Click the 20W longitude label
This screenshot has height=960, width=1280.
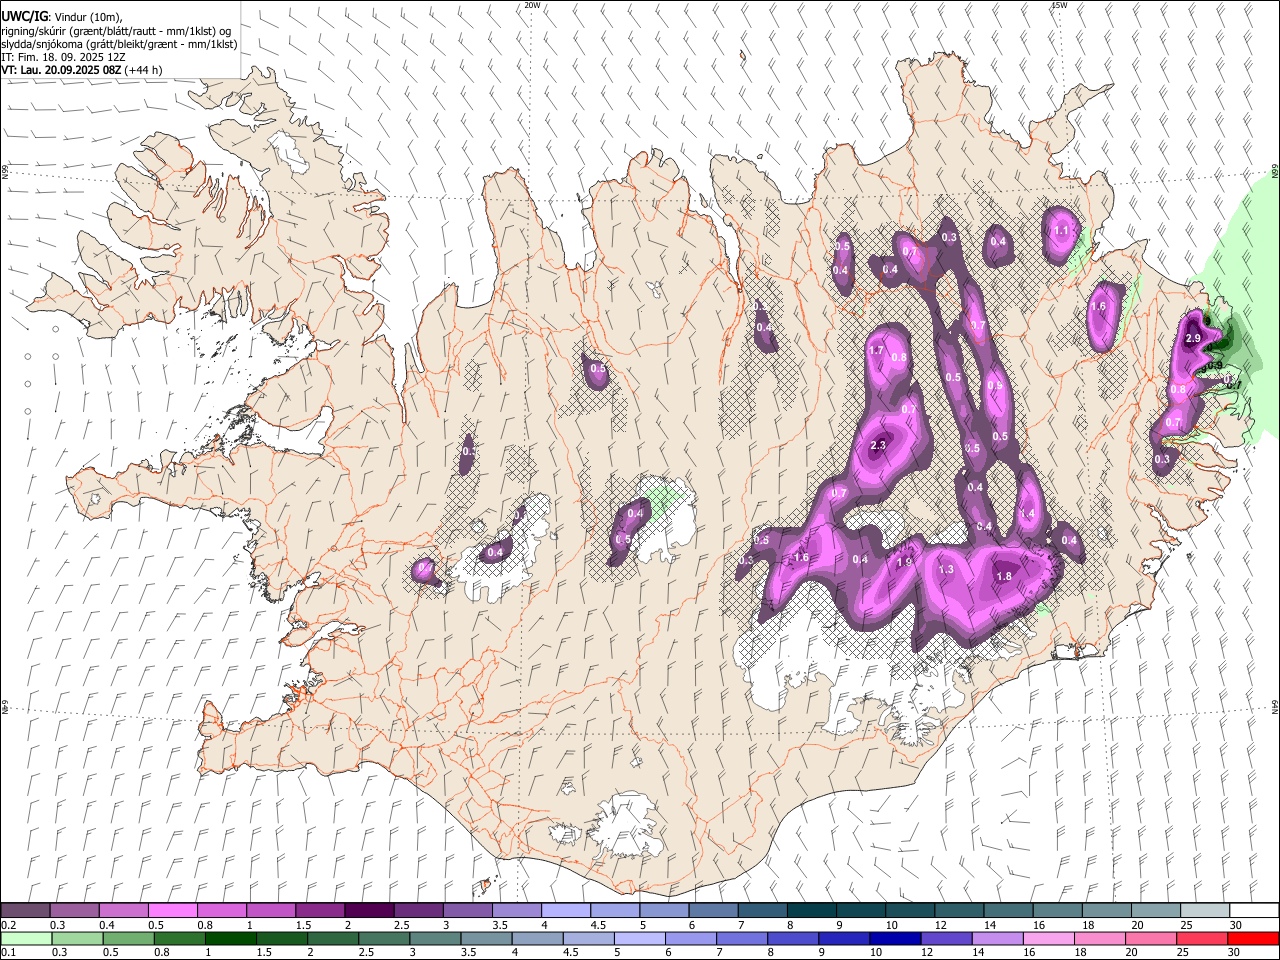pos(532,5)
